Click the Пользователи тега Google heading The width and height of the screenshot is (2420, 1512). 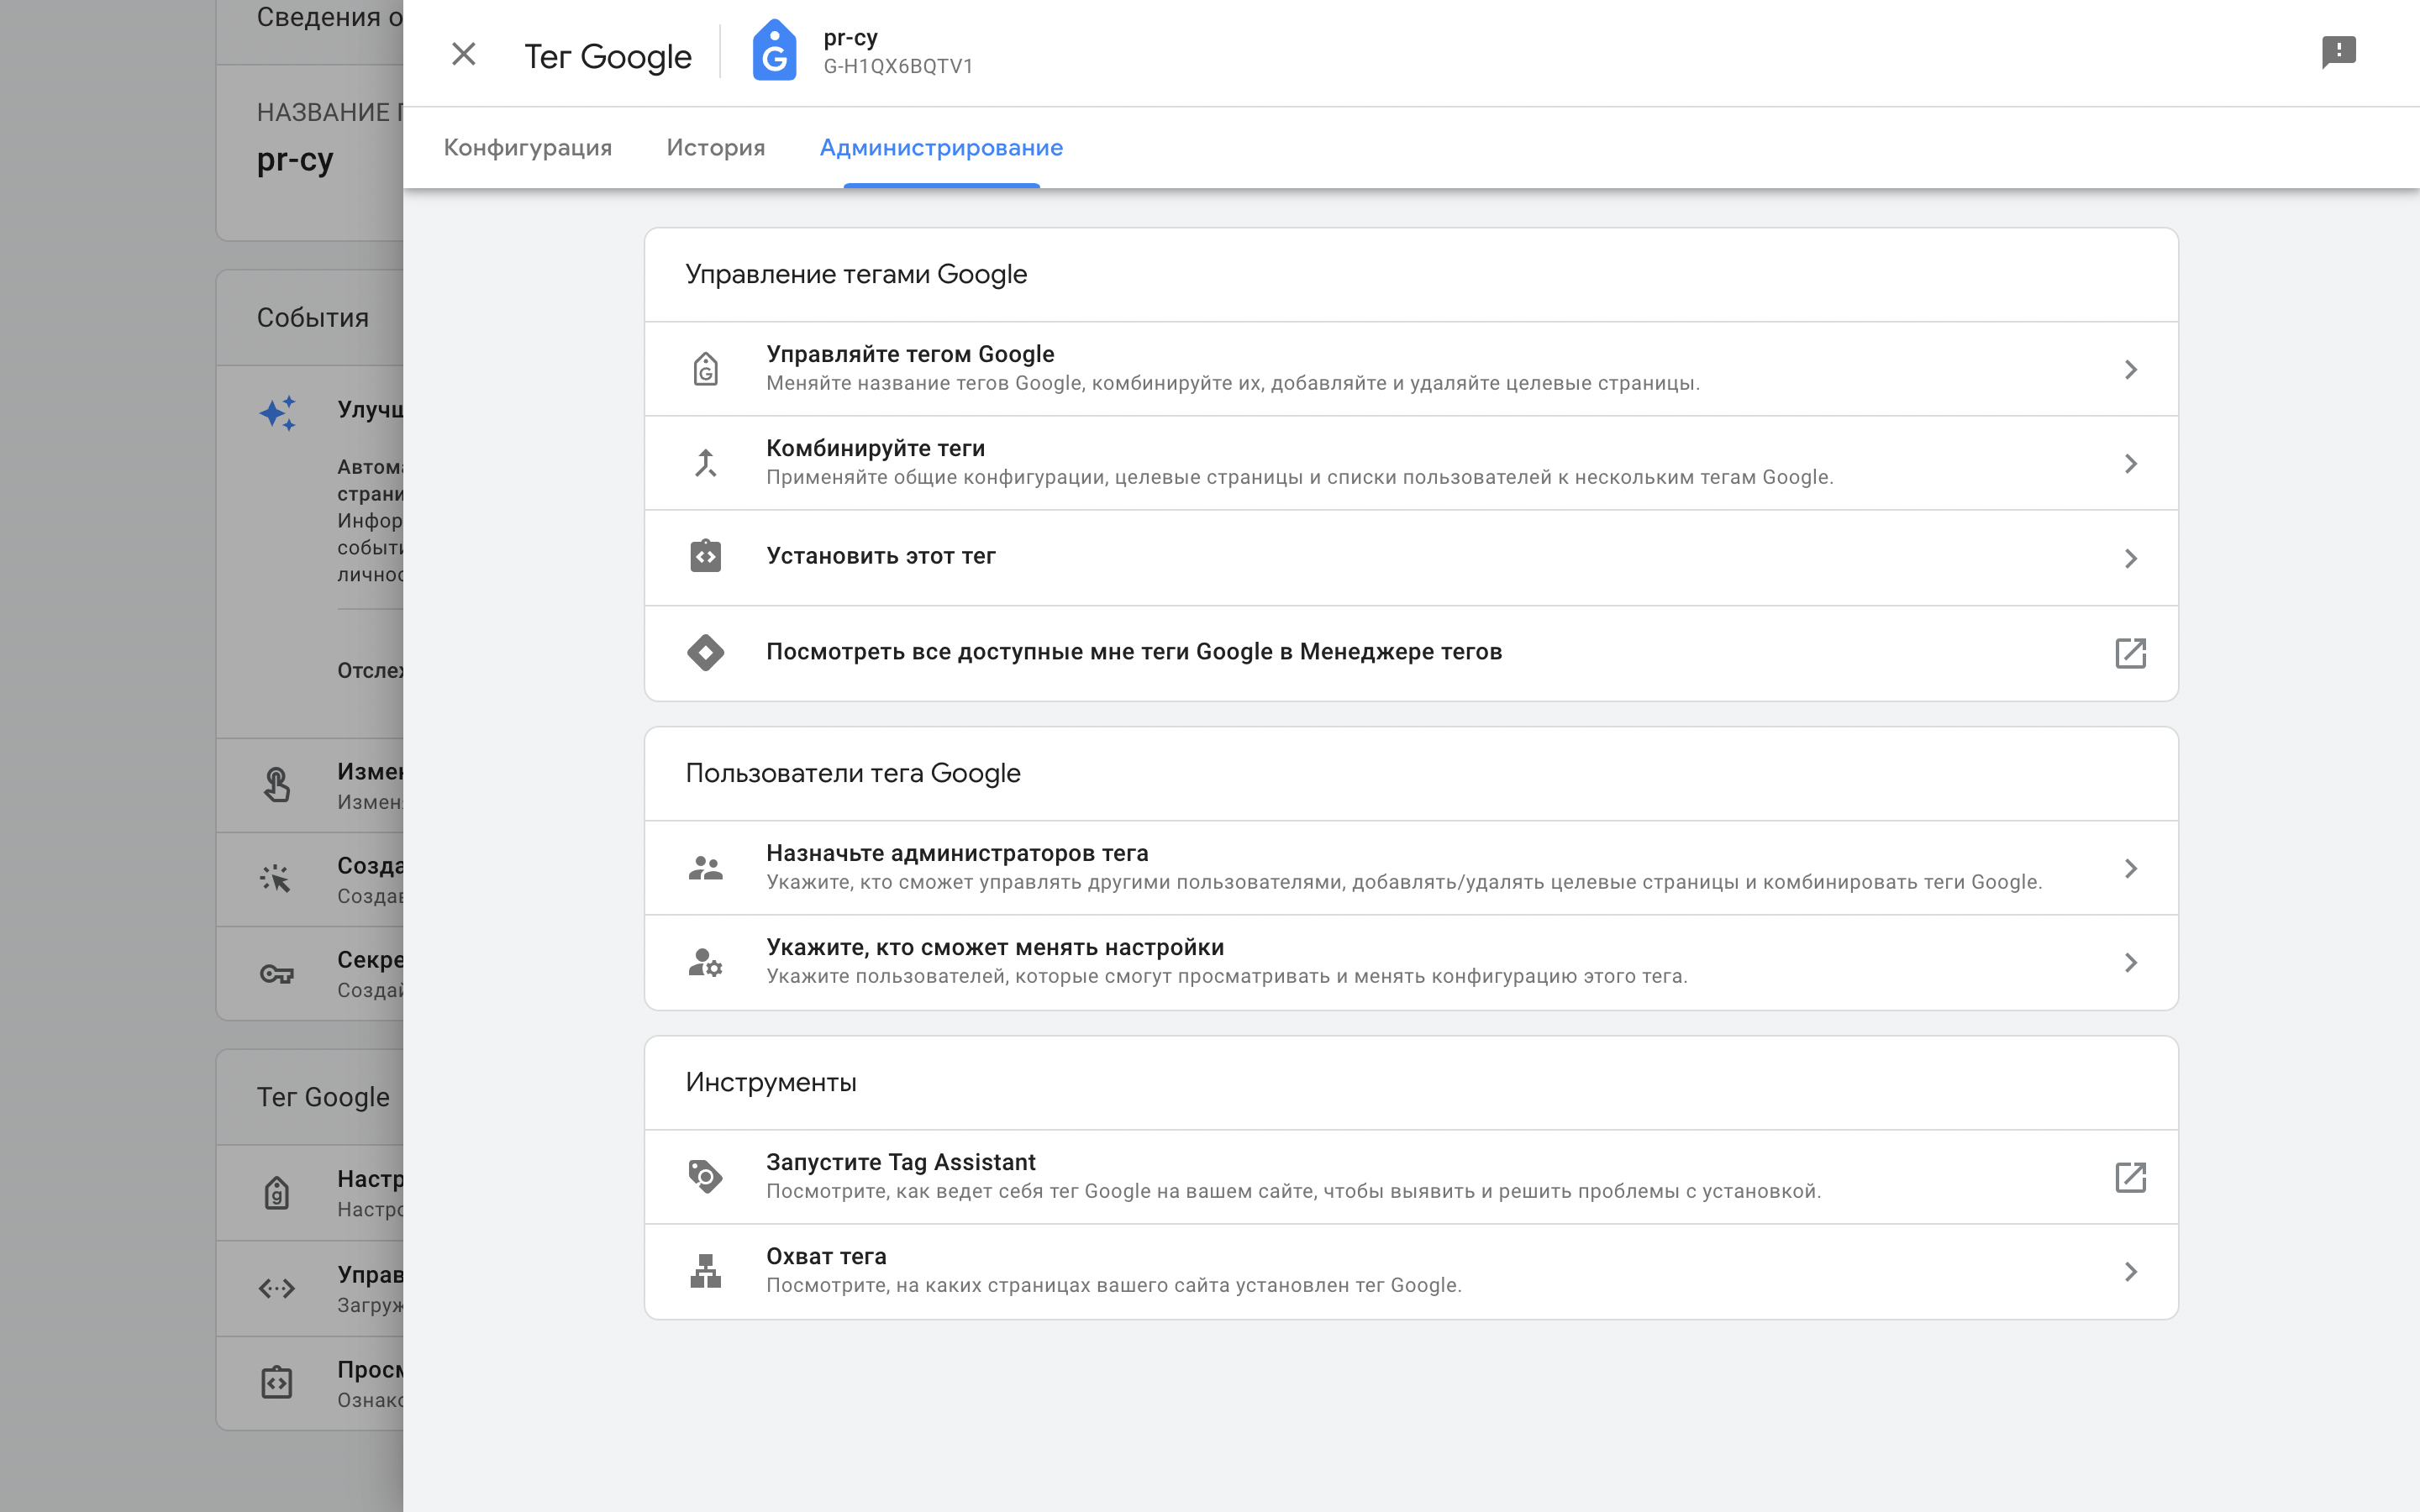point(853,773)
